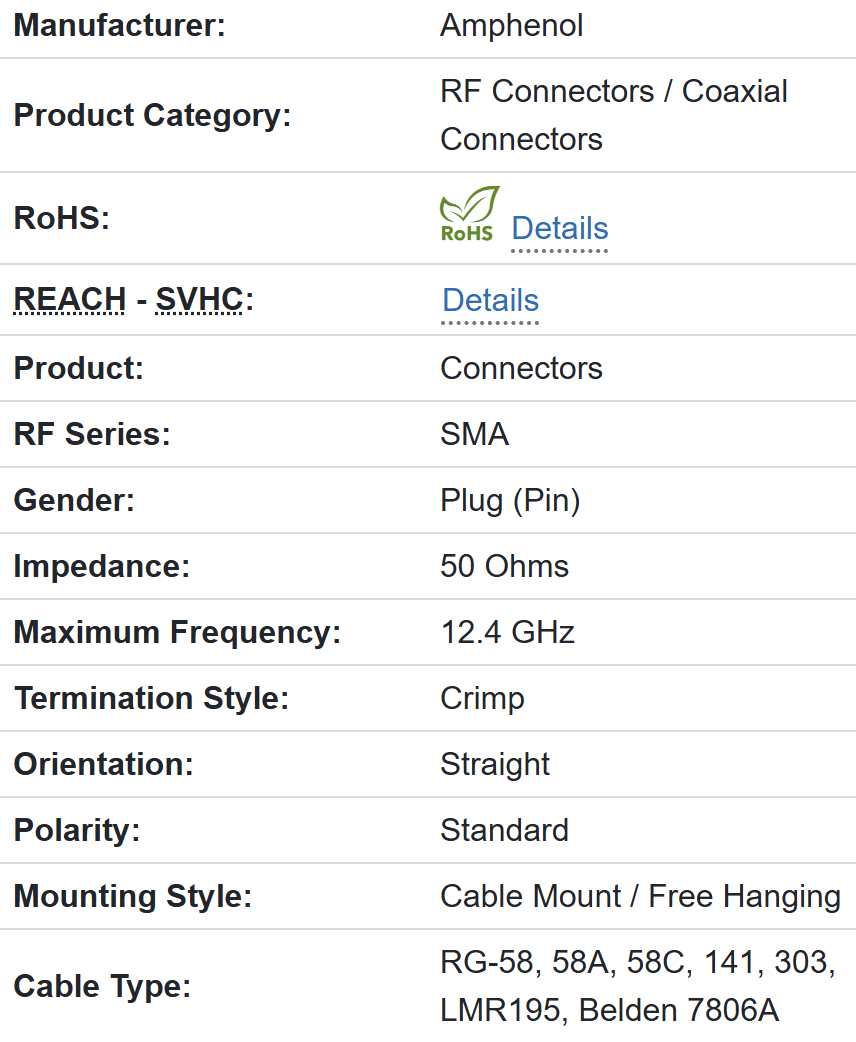Open the REACH - SVHC Details link
The width and height of the screenshot is (856, 1042).
(490, 301)
